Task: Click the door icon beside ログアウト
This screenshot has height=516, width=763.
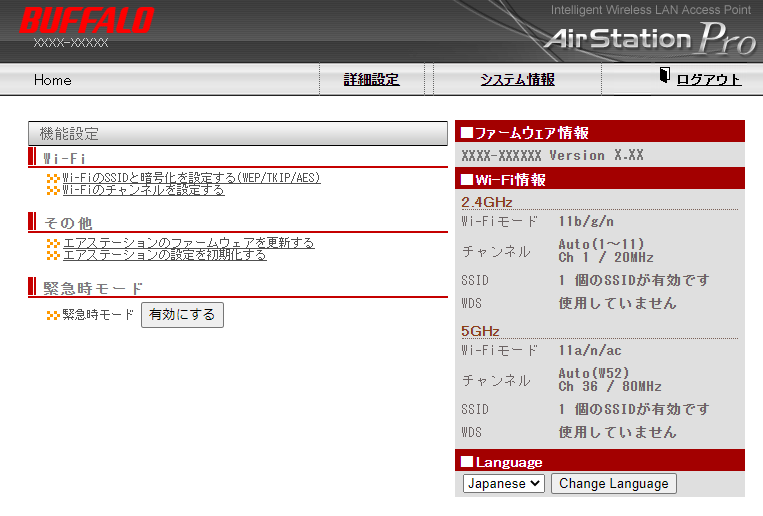Action: click(x=664, y=78)
